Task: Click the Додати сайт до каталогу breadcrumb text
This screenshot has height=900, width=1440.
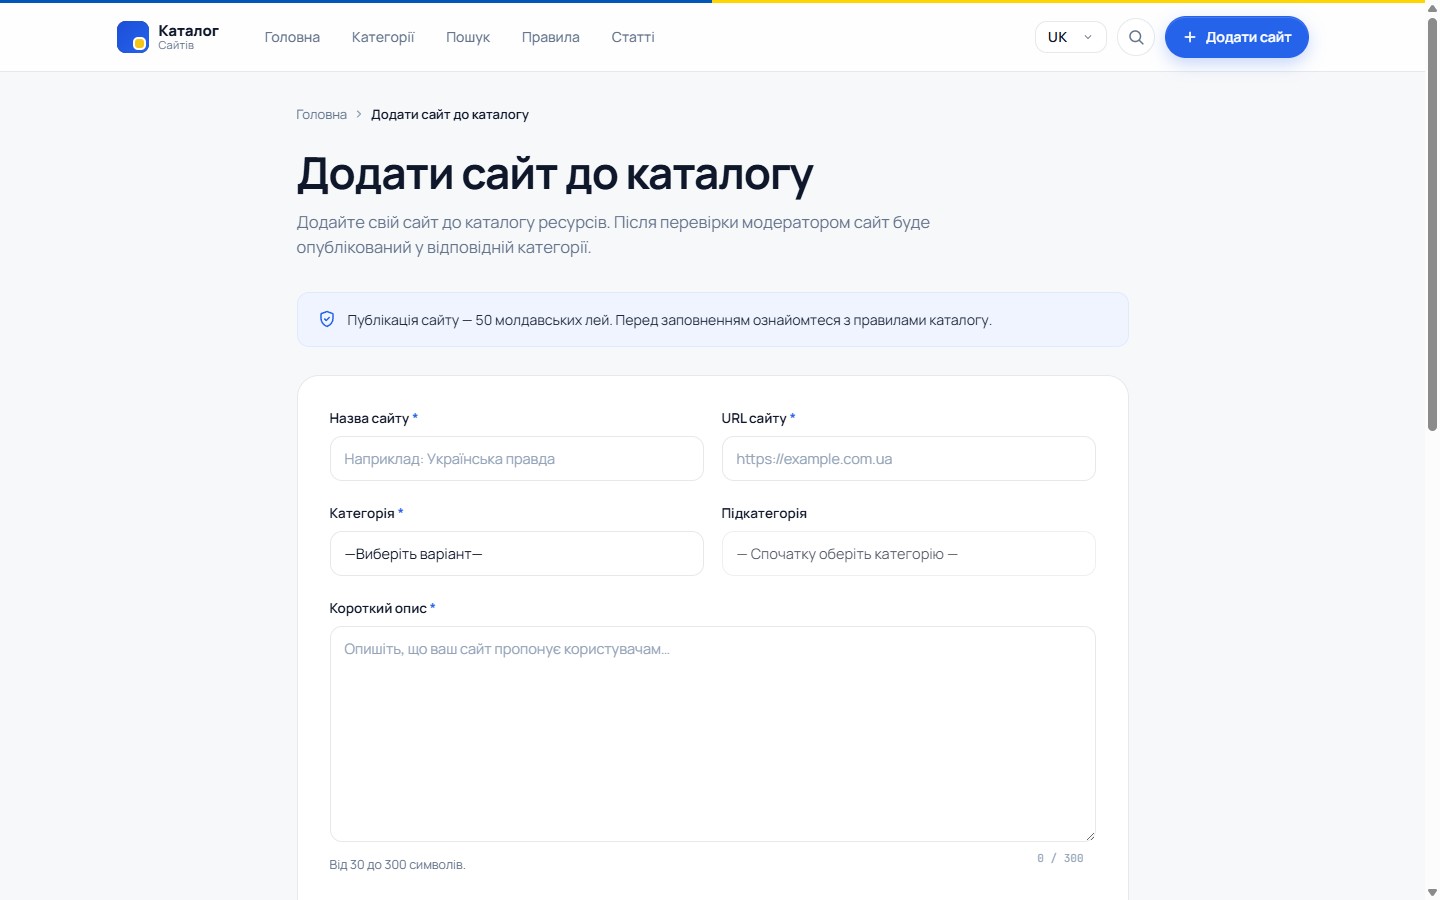Action: point(450,114)
